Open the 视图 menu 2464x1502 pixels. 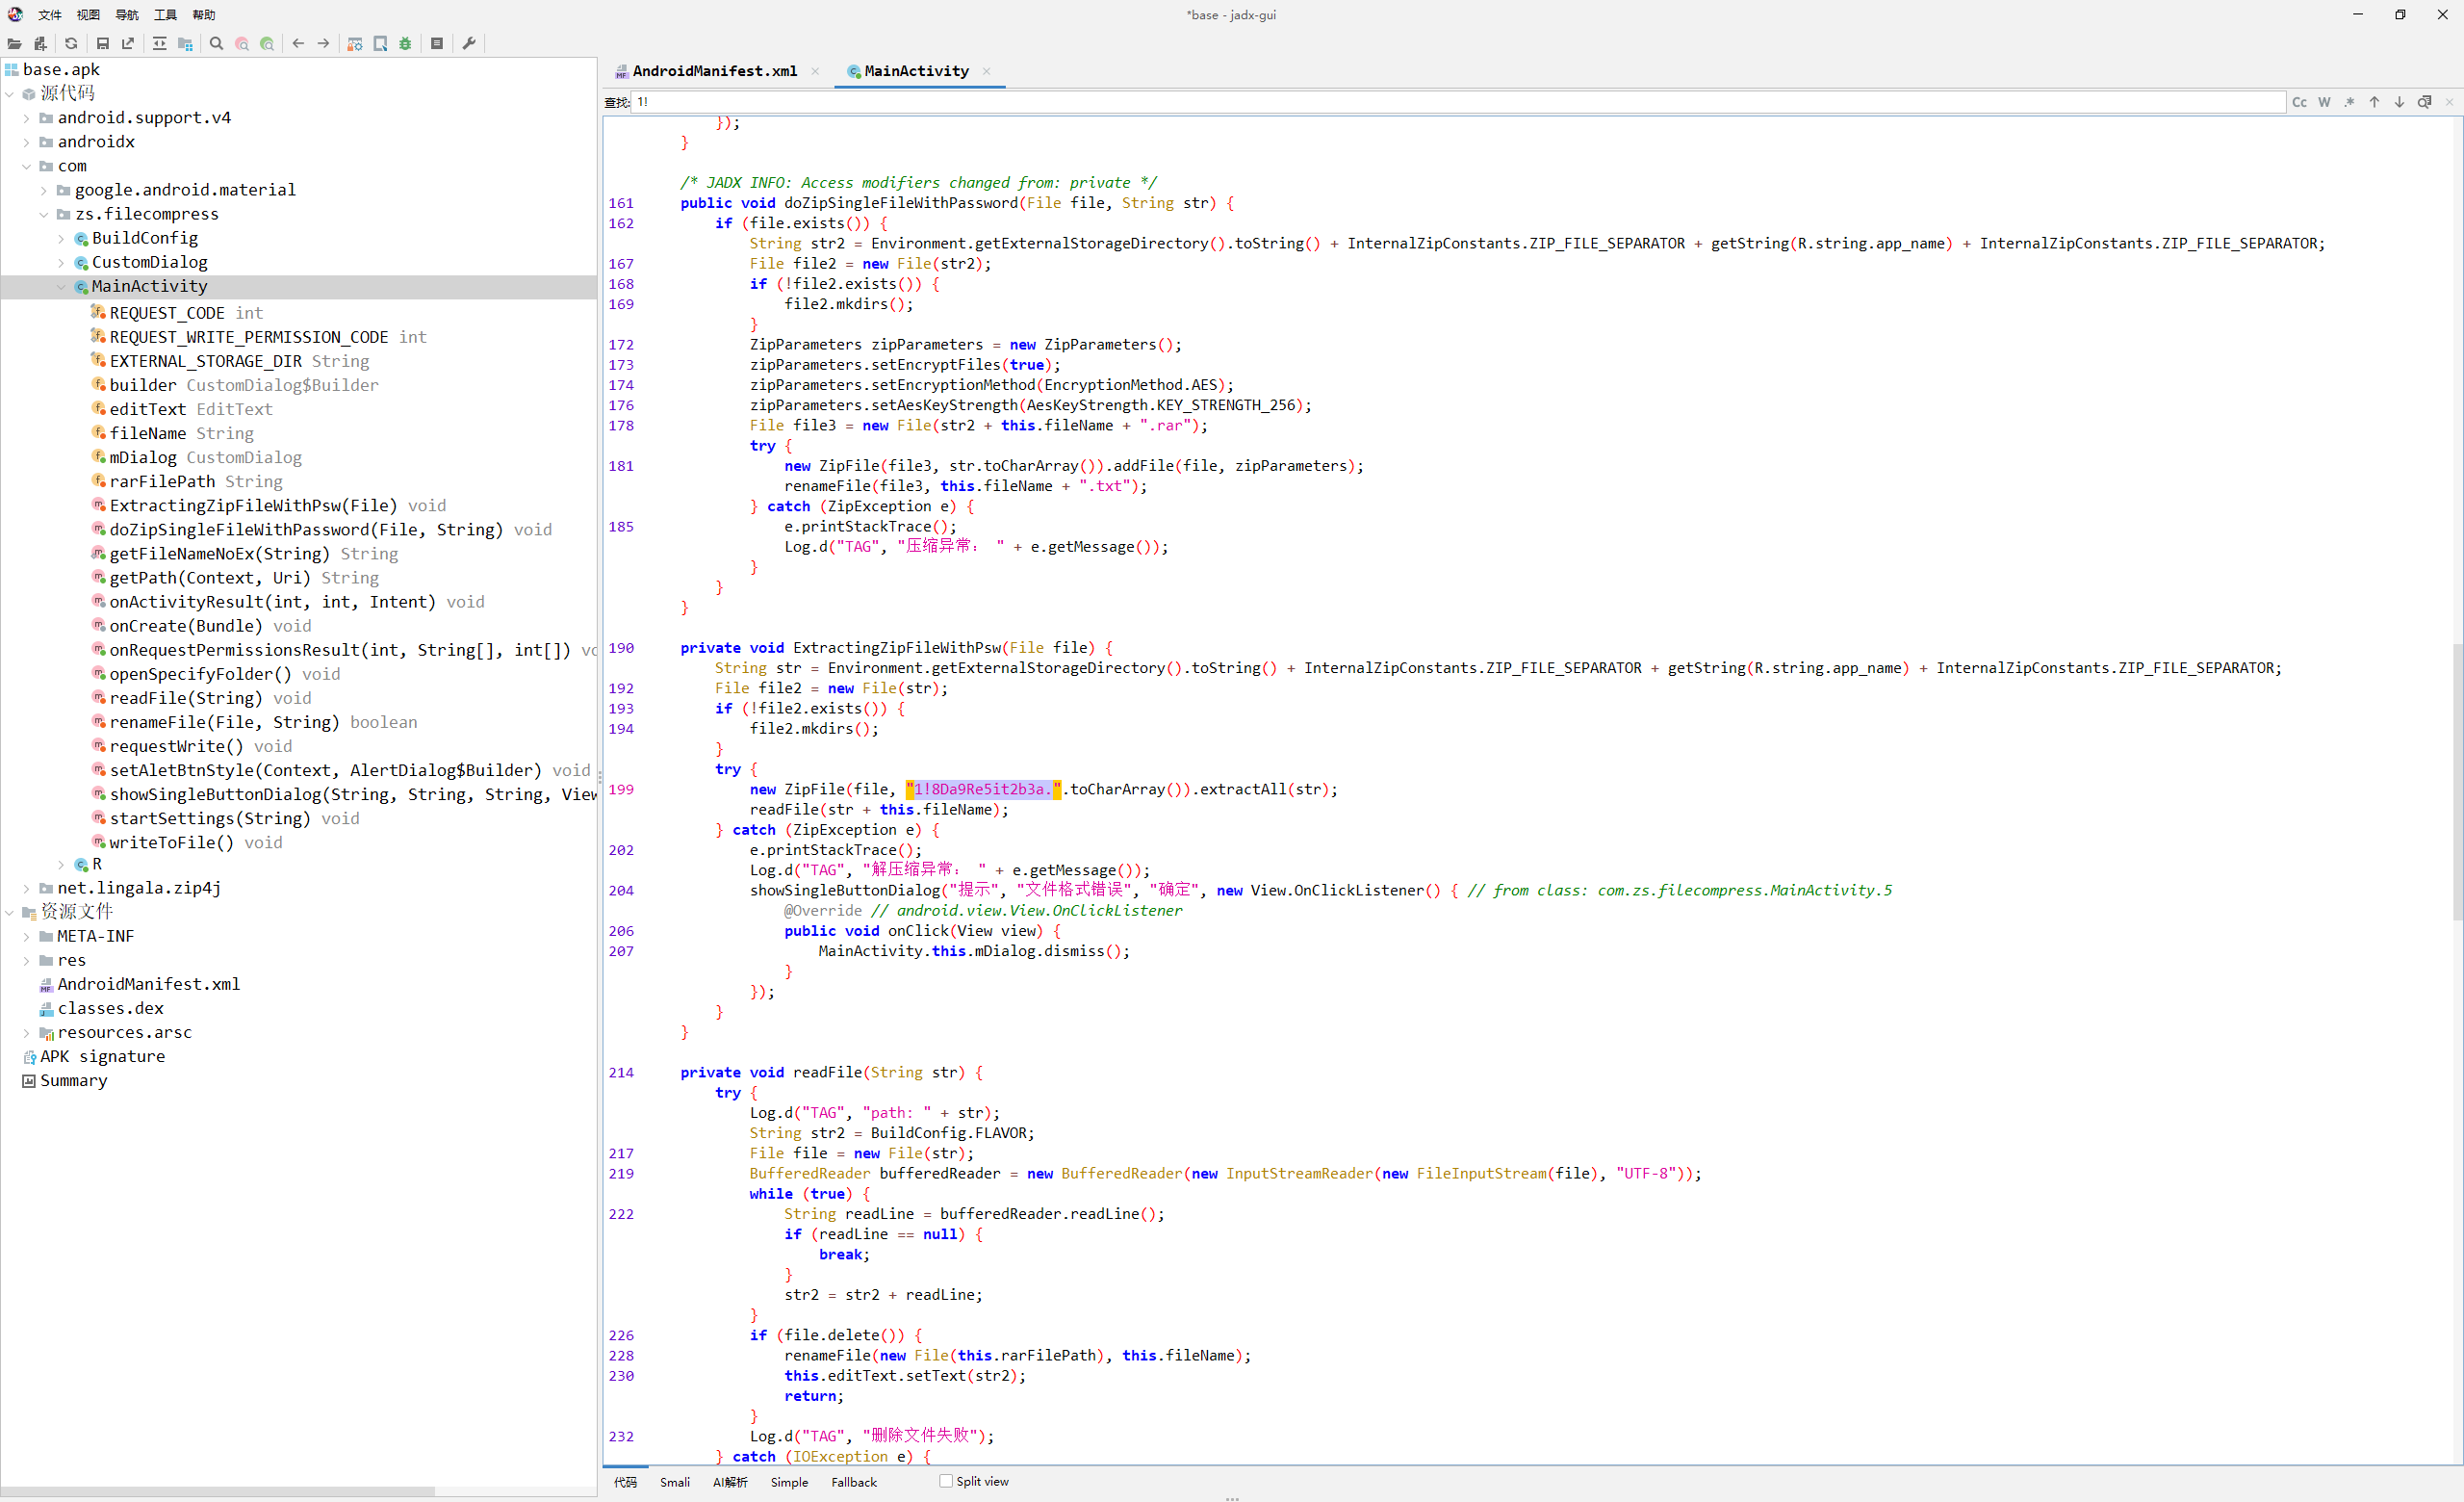[88, 15]
